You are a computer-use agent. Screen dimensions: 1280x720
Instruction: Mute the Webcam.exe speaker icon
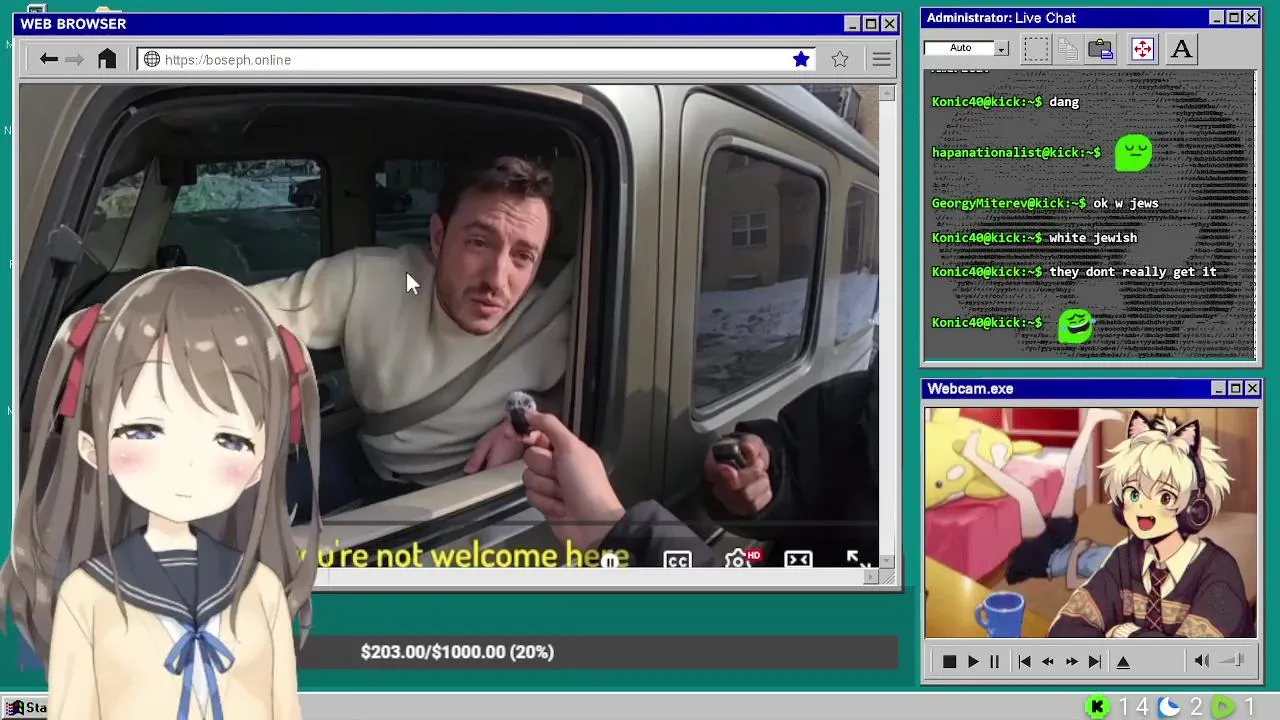click(1202, 661)
